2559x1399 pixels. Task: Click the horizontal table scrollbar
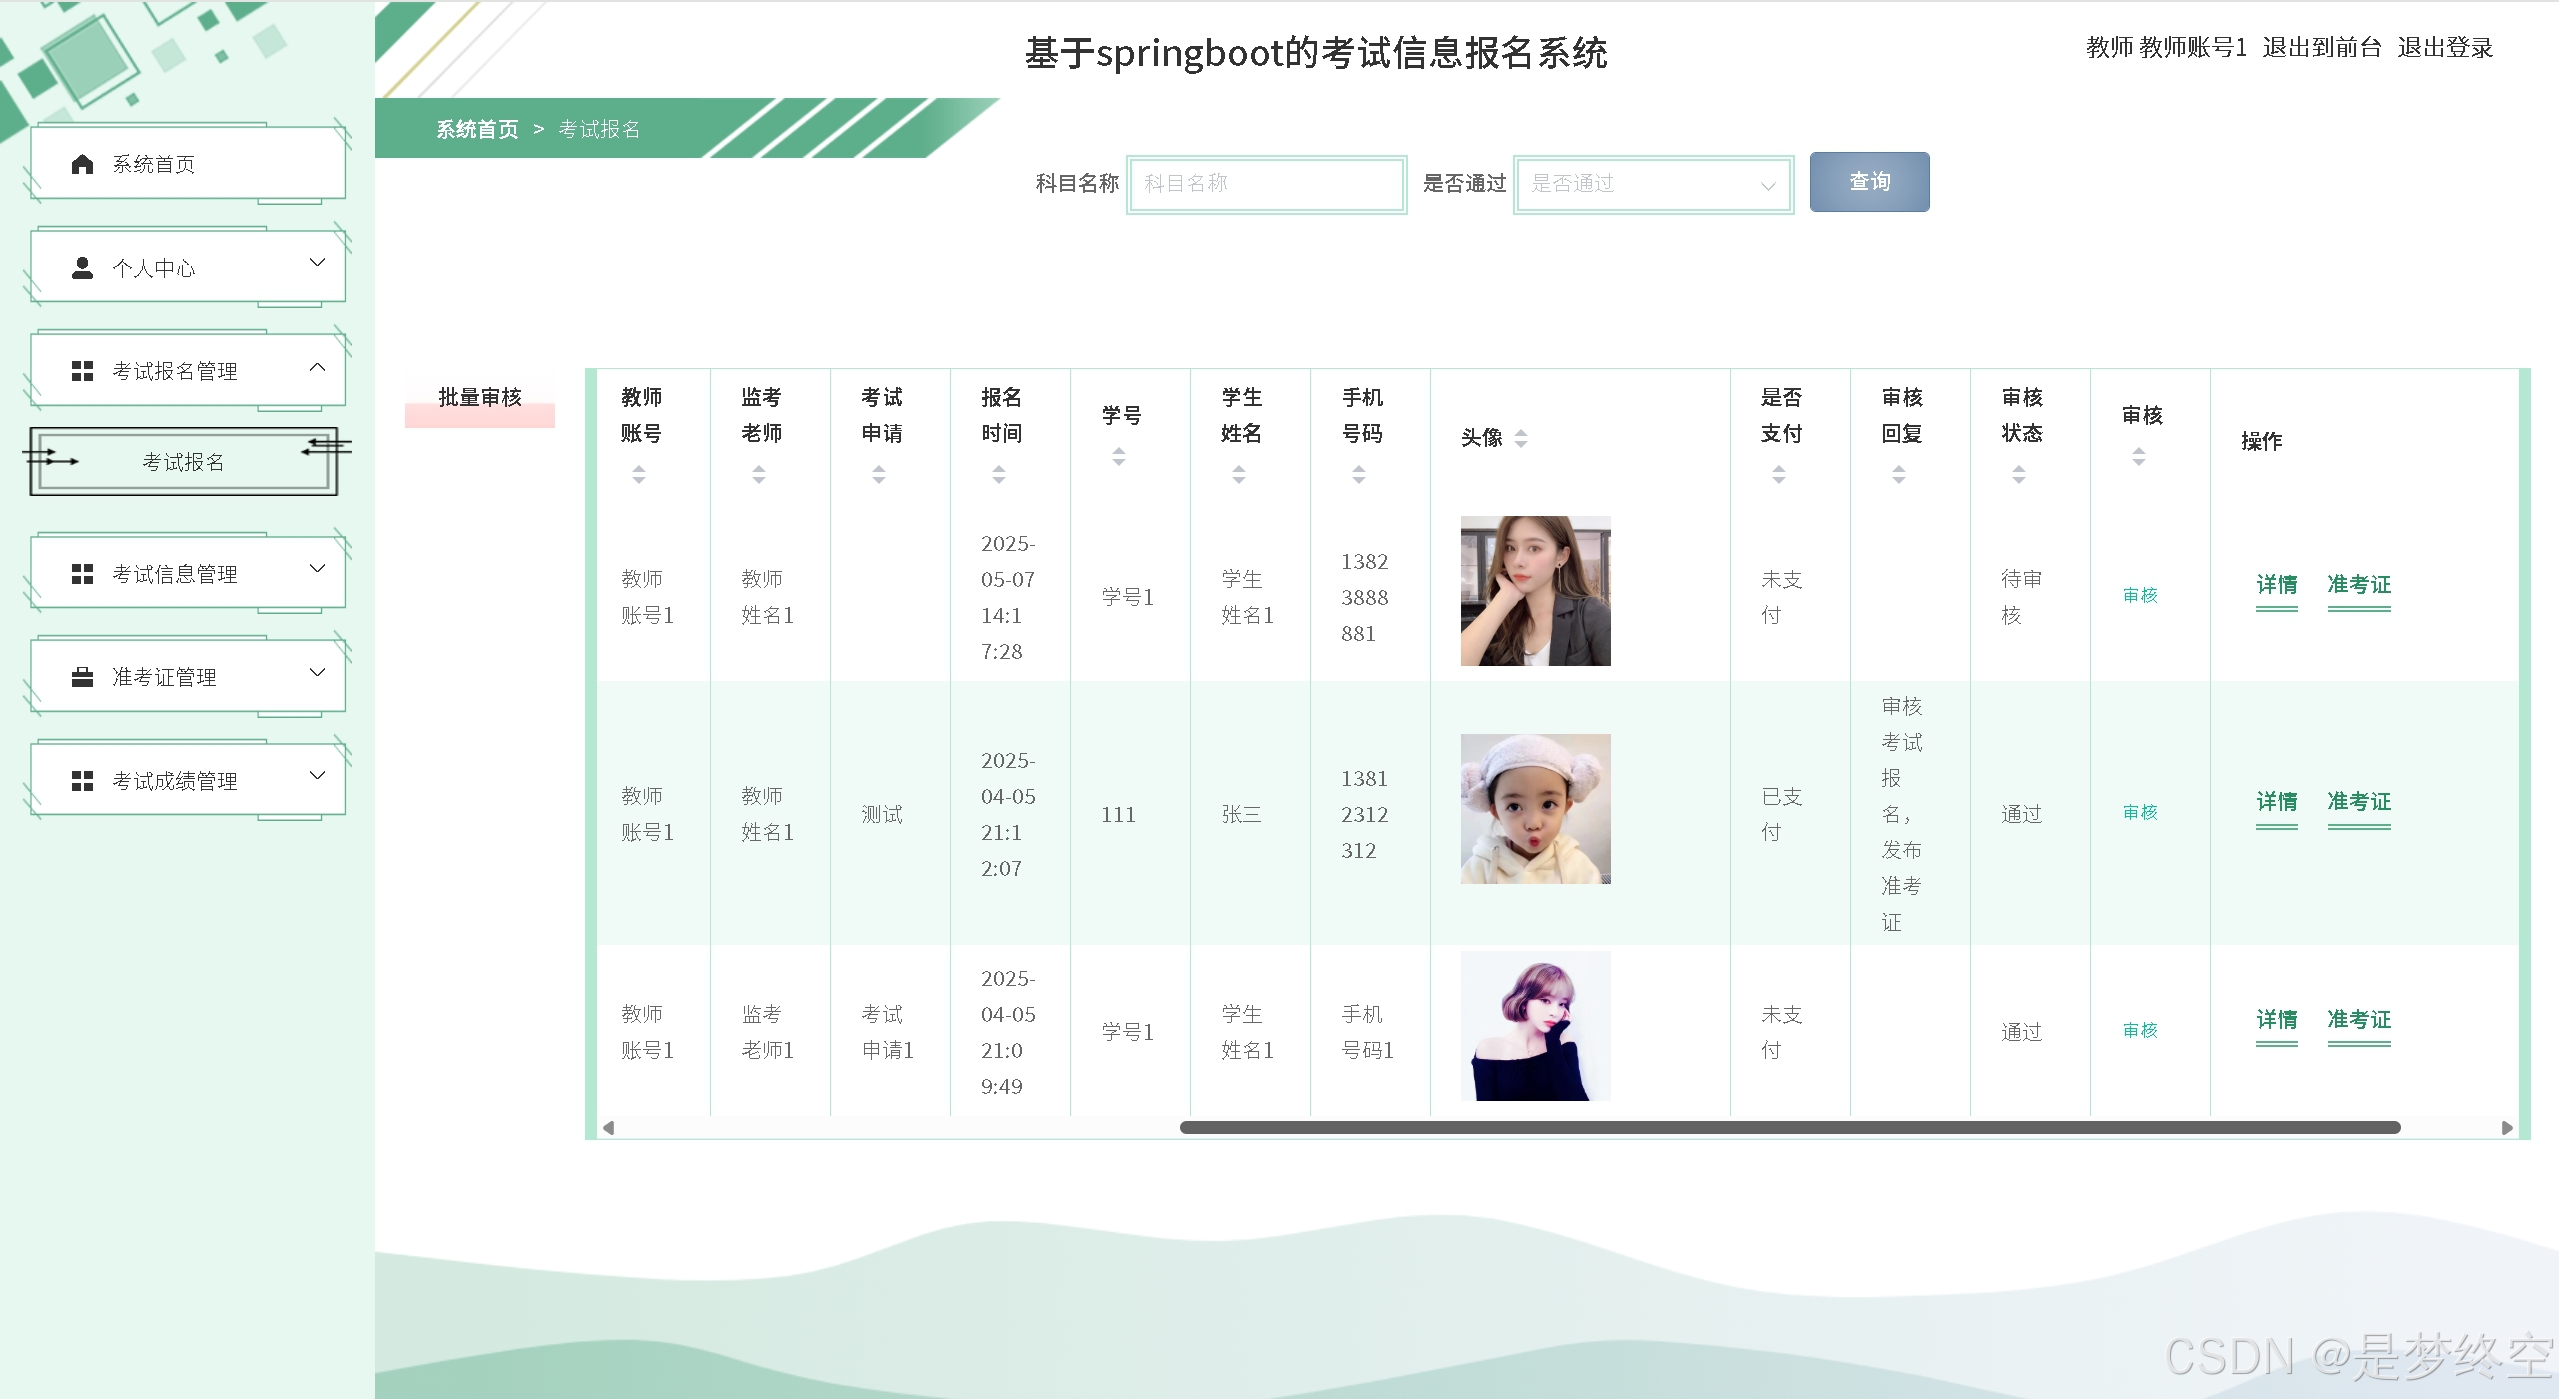[1789, 1128]
